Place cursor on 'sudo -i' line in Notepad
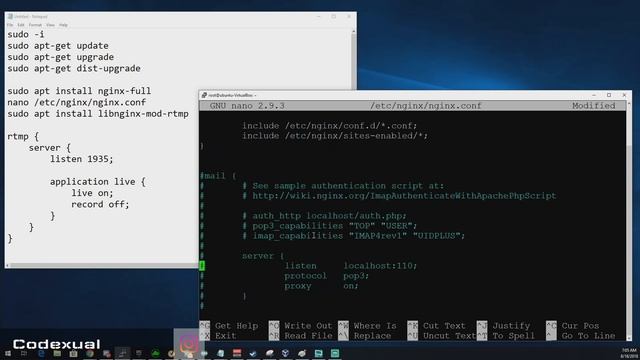Screen dimensions: 640x360 pos(26,34)
